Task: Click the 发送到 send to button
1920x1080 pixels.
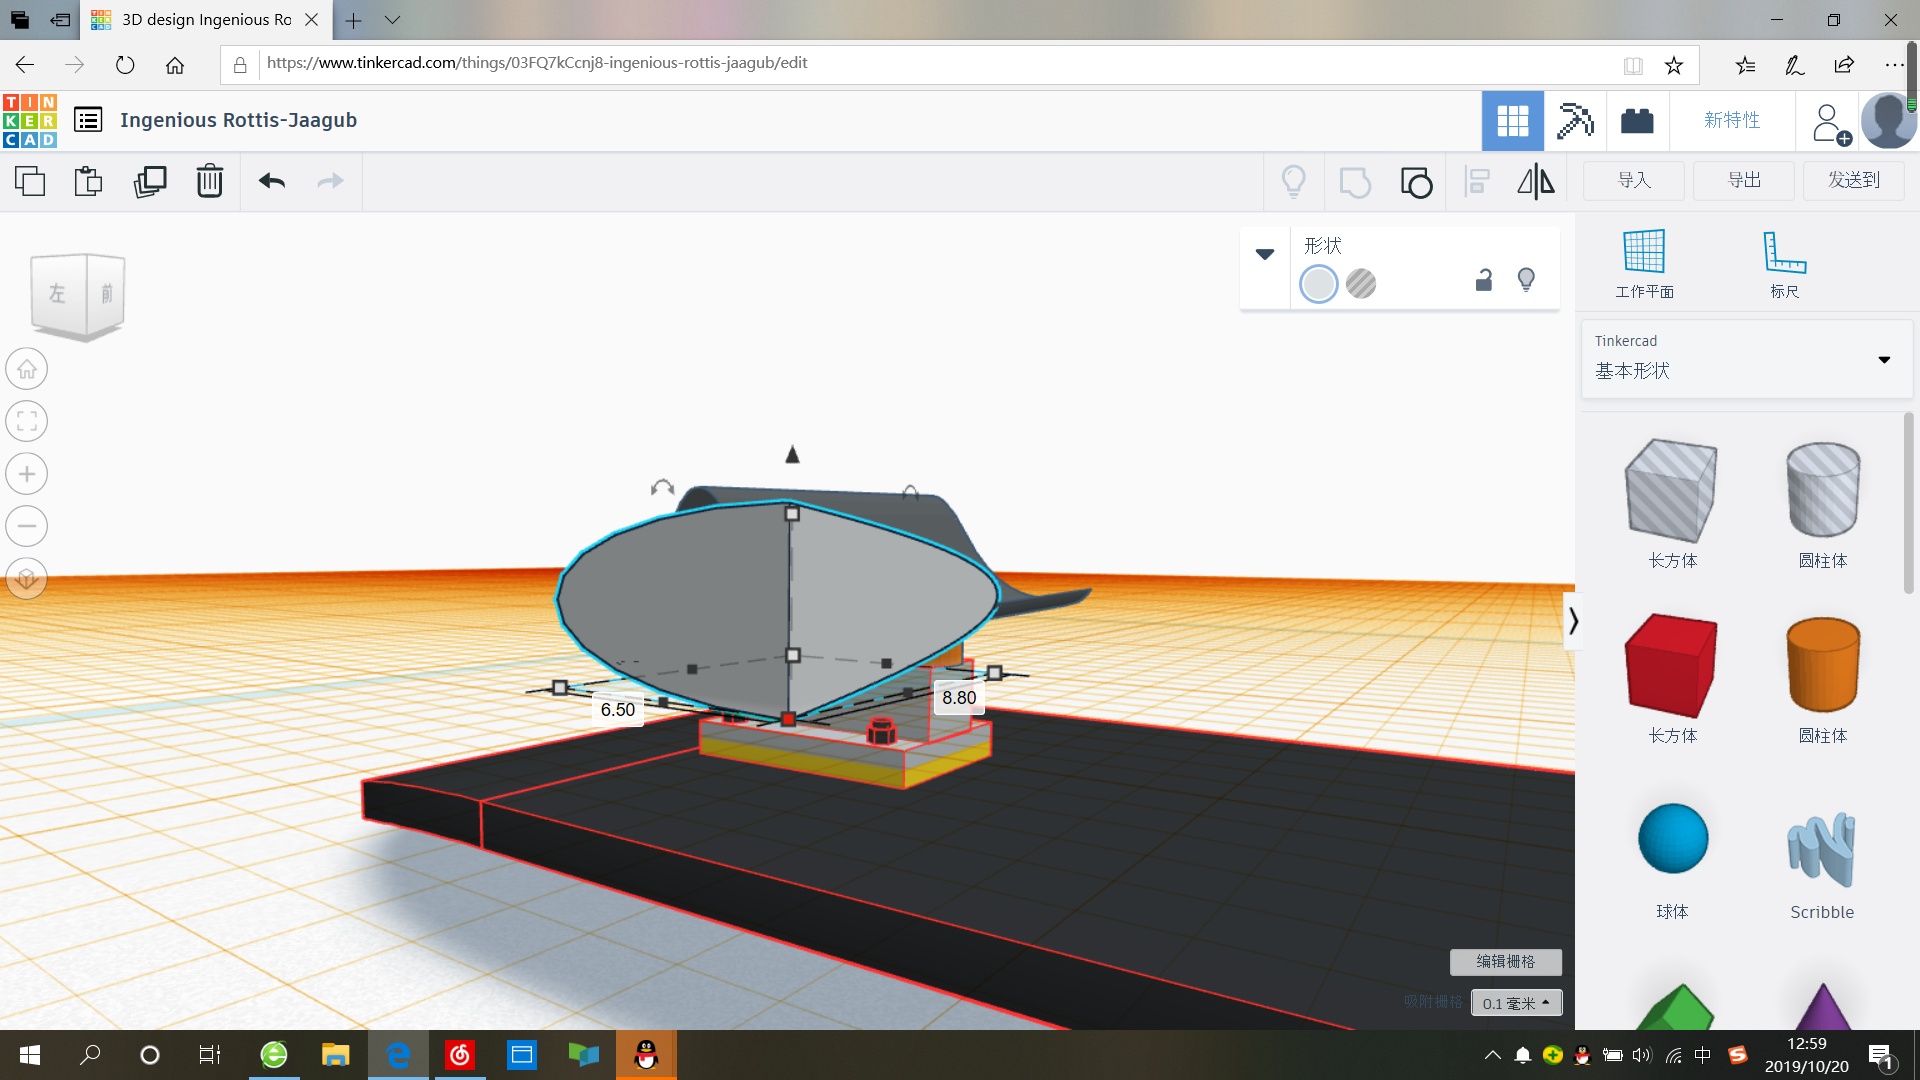Action: (x=1854, y=181)
